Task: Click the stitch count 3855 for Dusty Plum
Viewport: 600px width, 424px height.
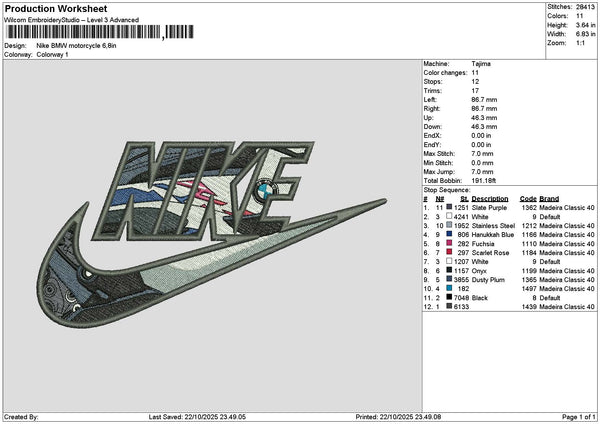Action: click(x=461, y=279)
